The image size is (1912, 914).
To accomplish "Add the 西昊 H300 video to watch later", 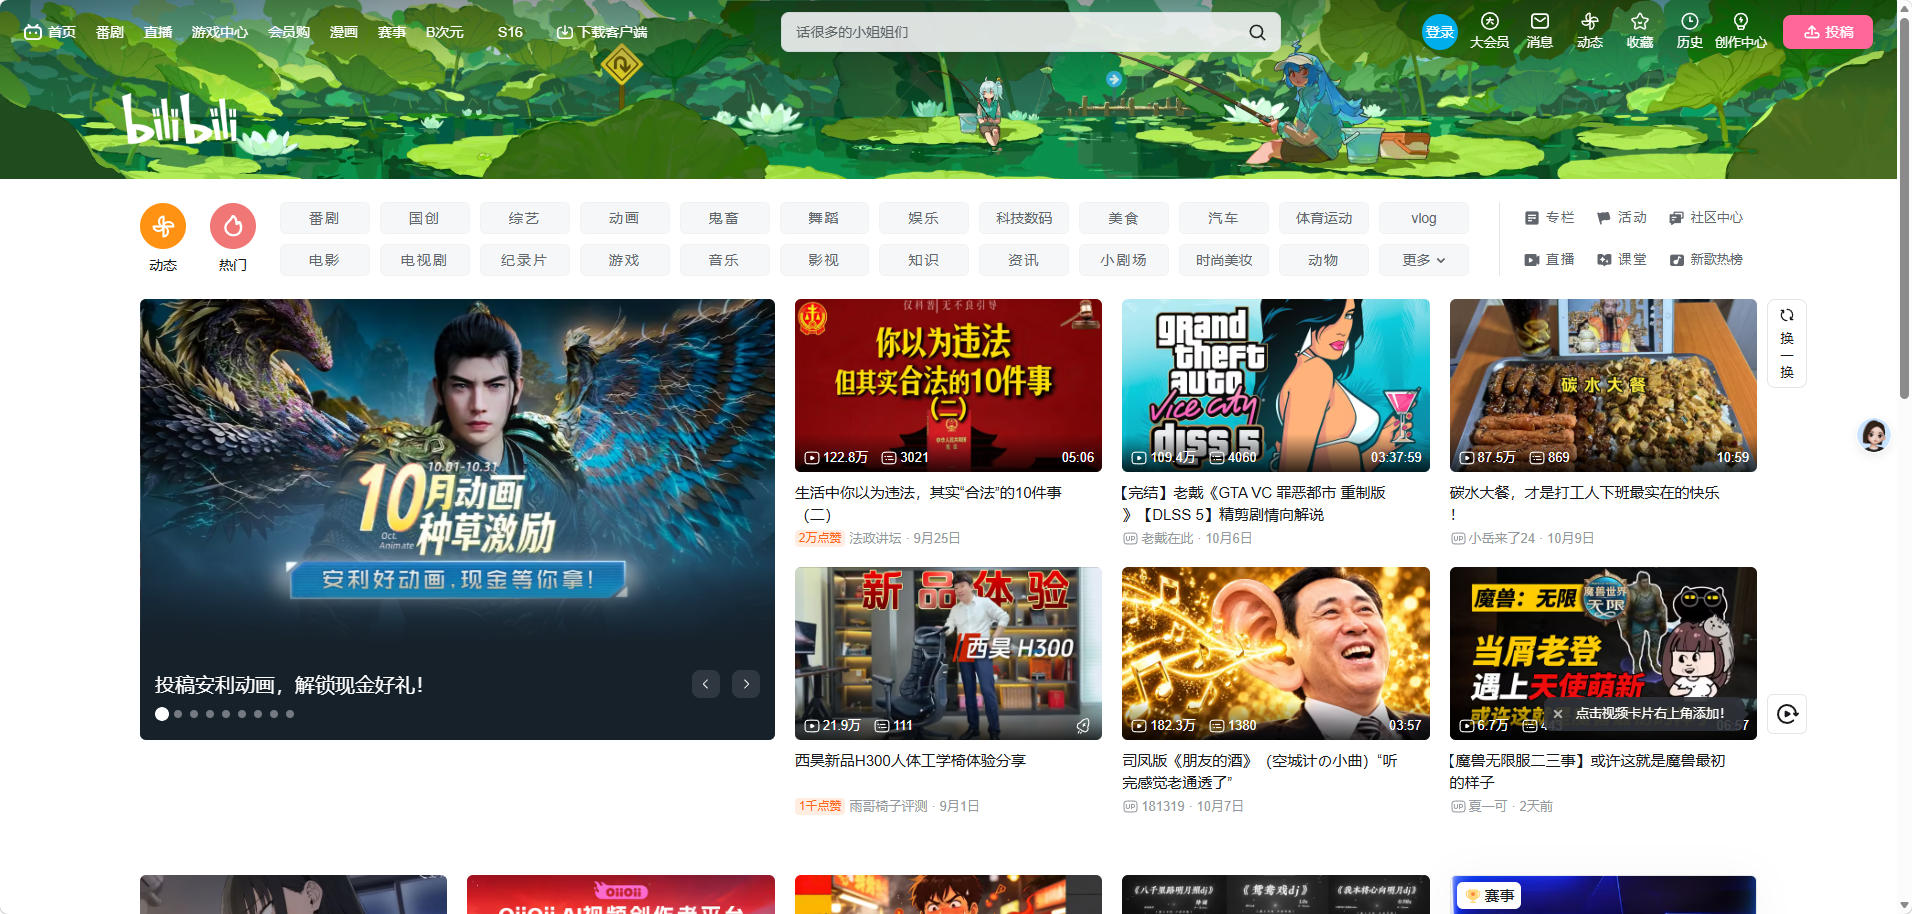I will [x=1083, y=726].
